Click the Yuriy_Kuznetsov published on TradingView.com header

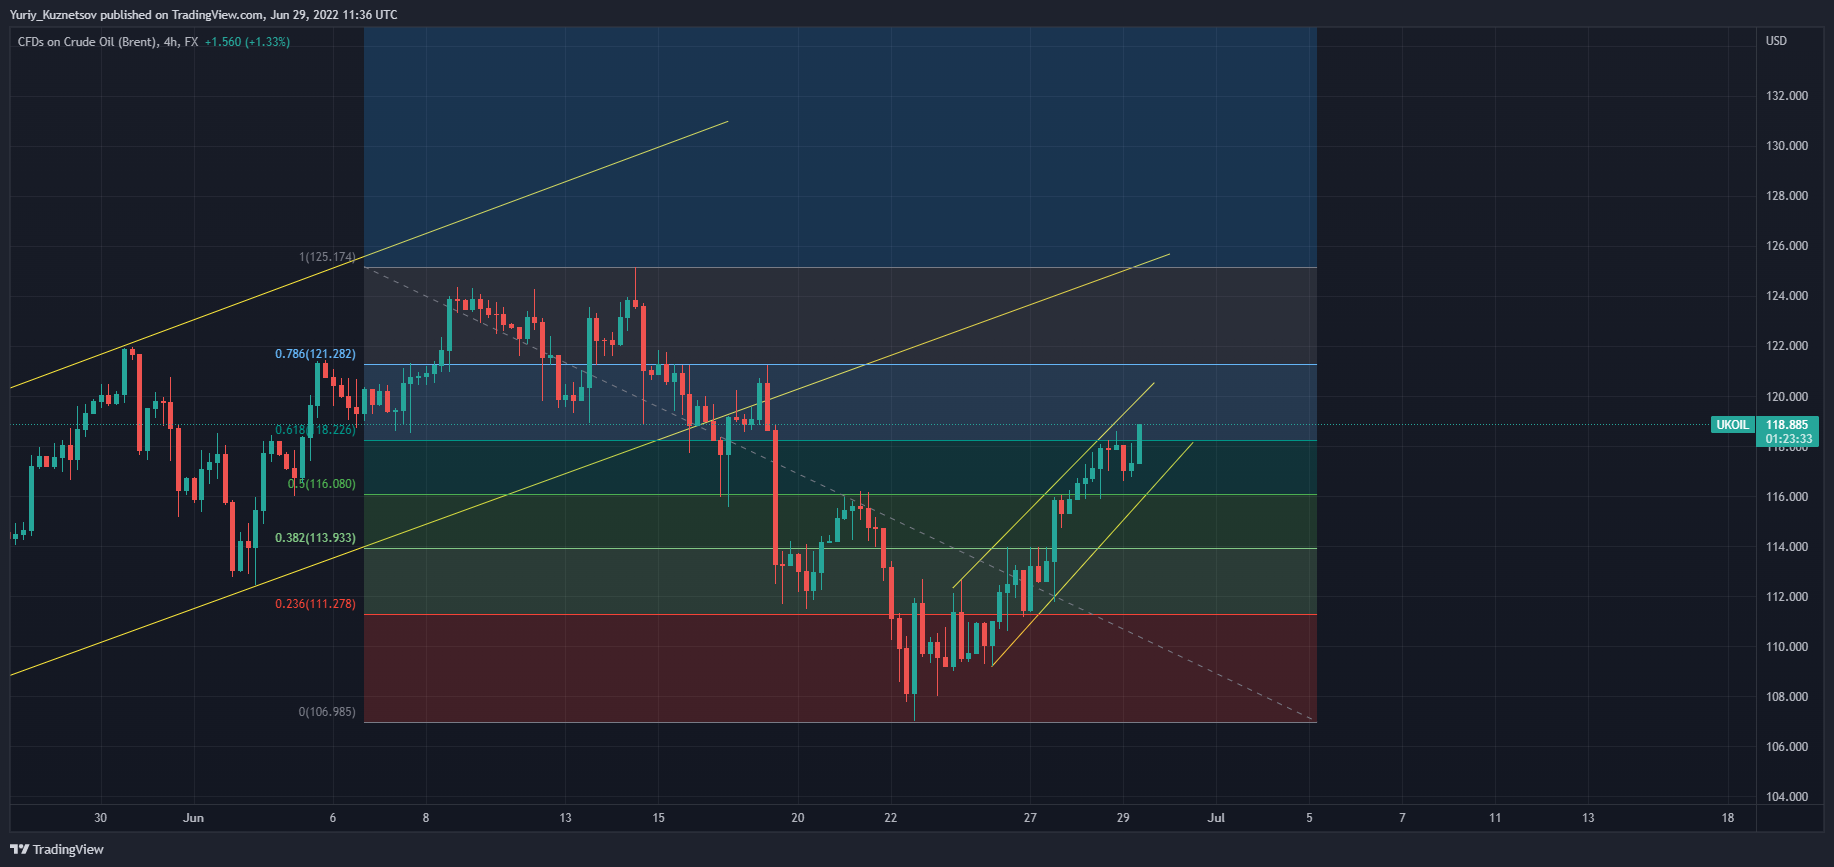click(x=203, y=15)
